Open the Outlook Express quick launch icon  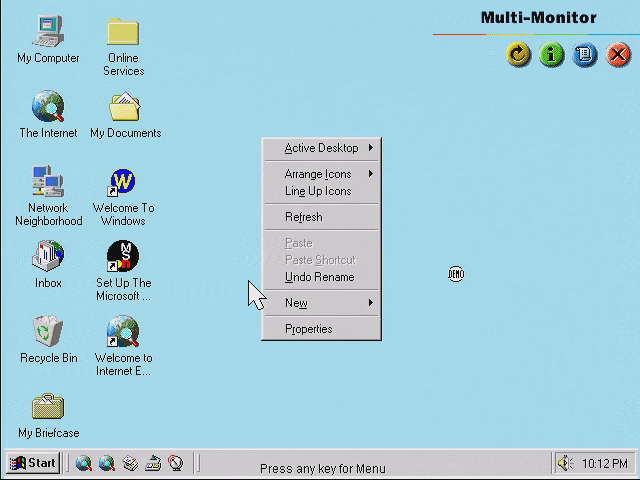pyautogui.click(x=130, y=464)
